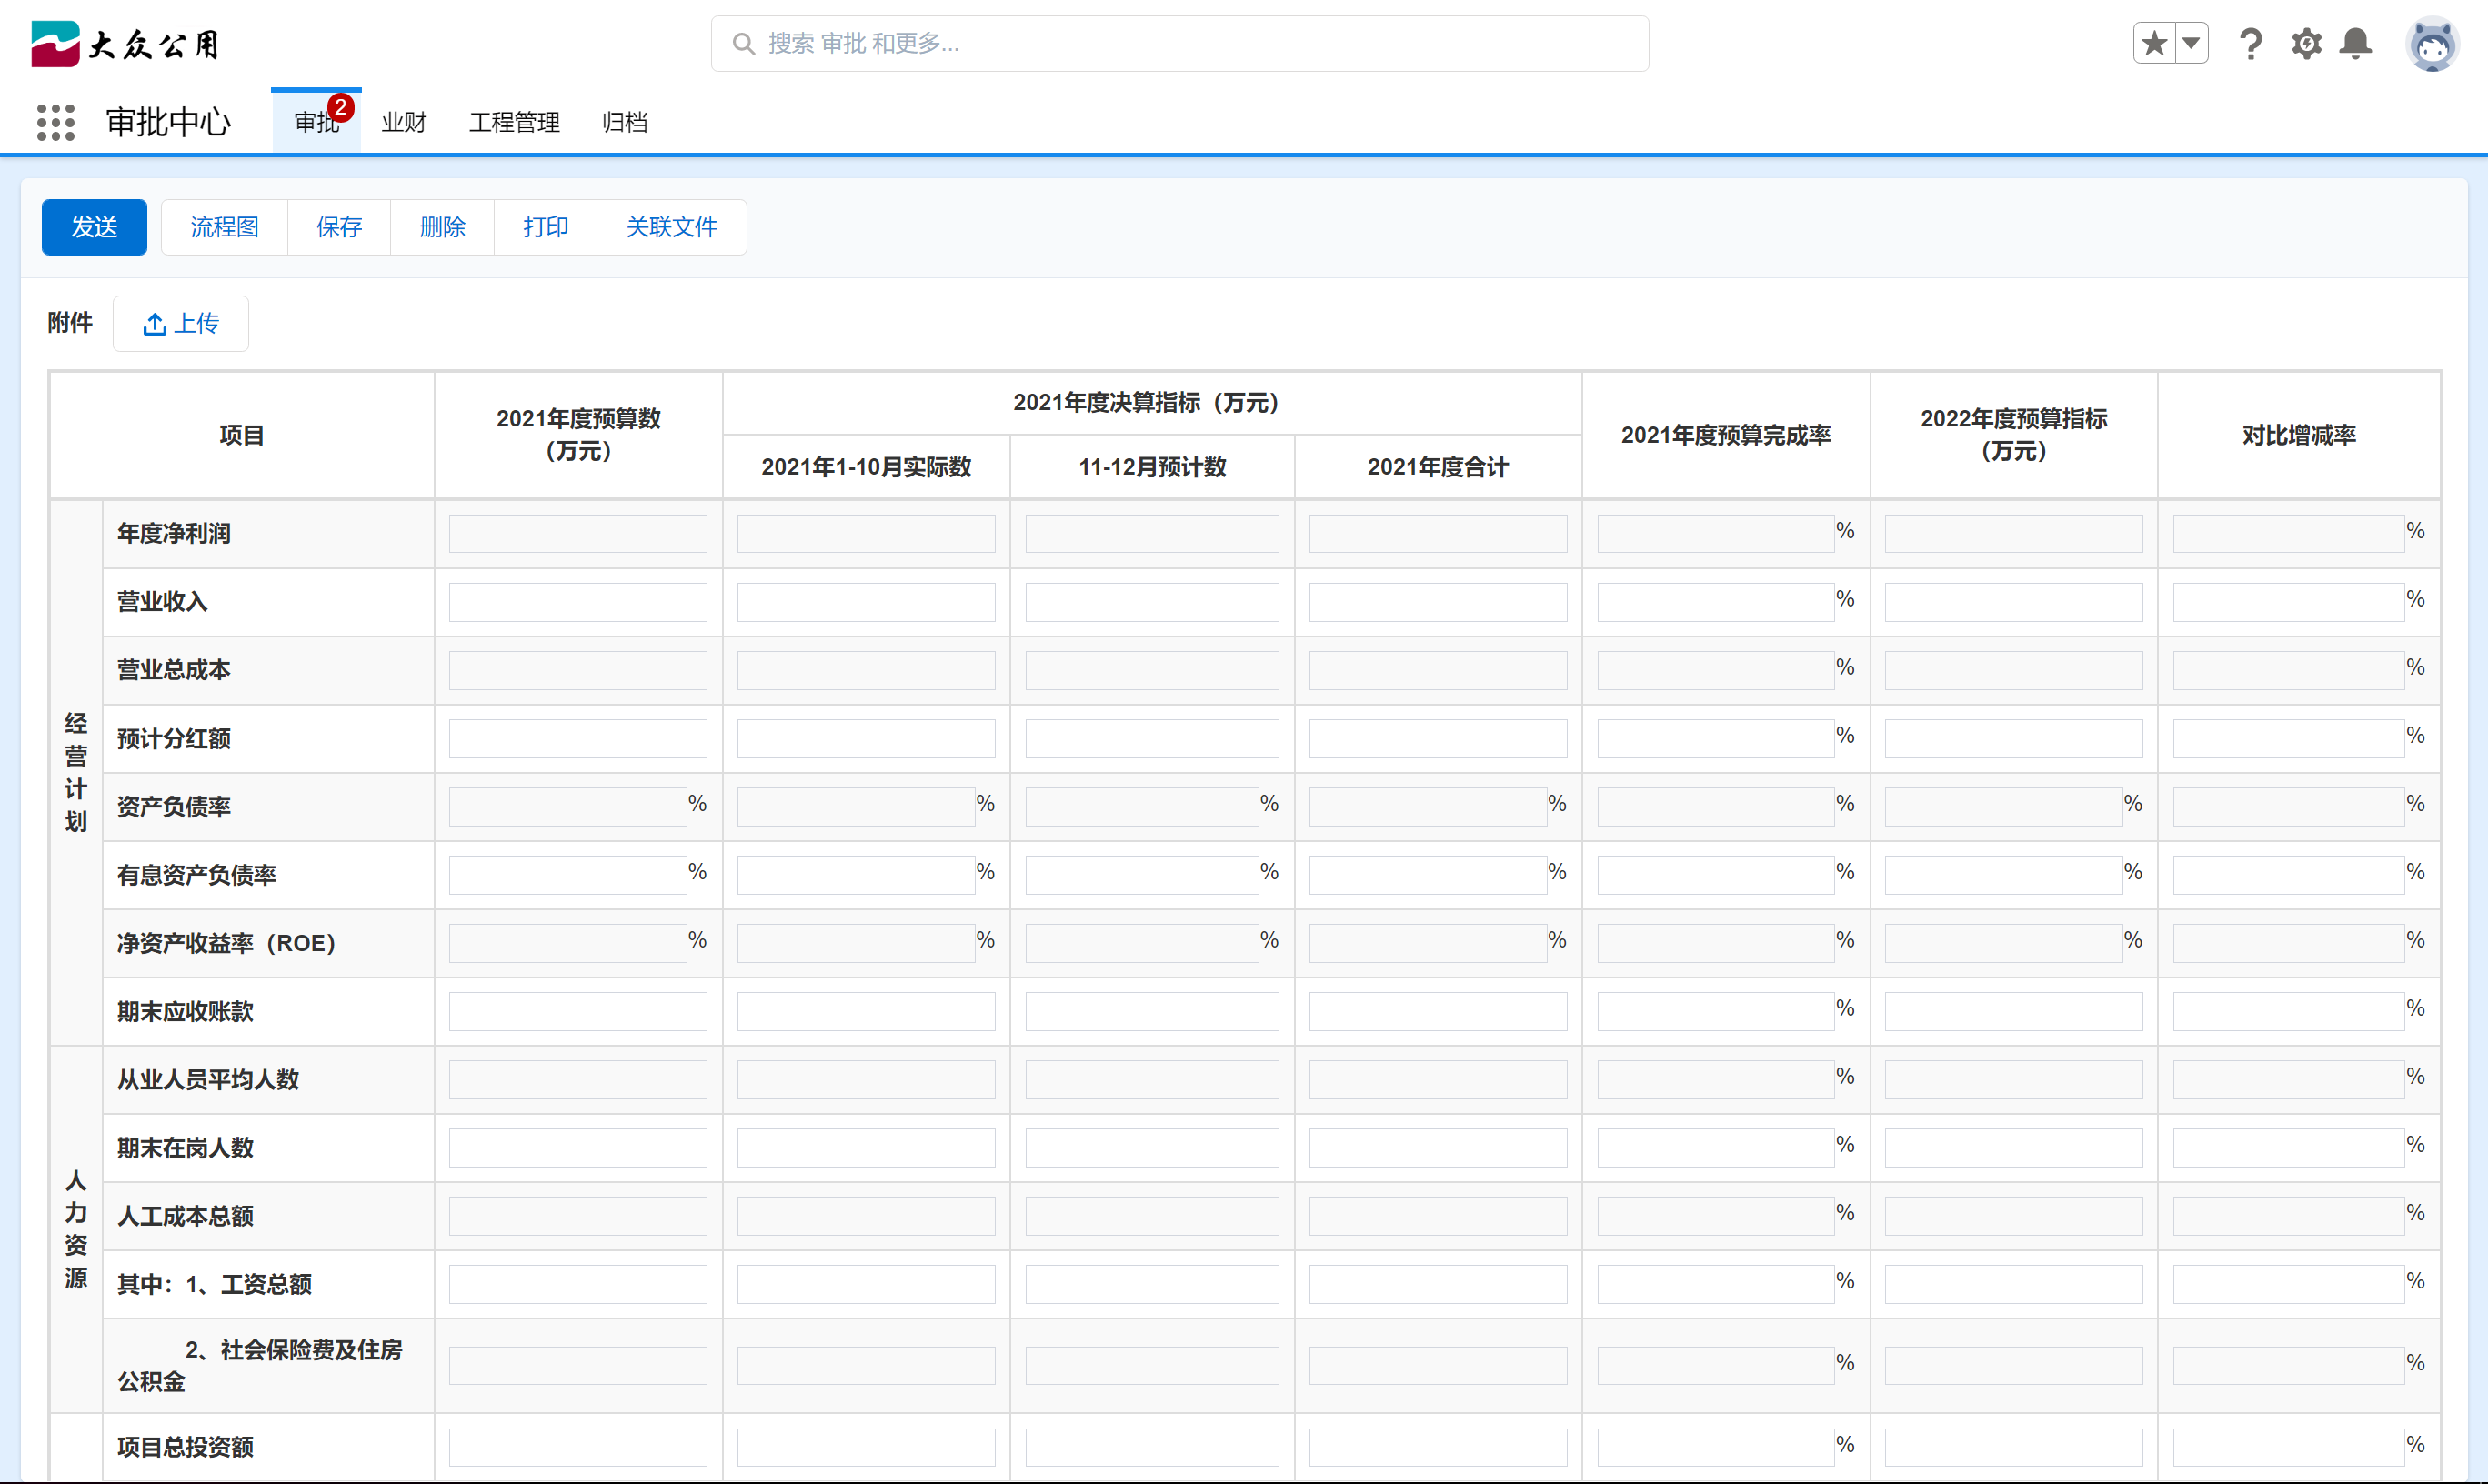This screenshot has width=2488, height=1484.
Task: Click 工资总额 11-12月预计数 field
Action: (x=1152, y=1283)
